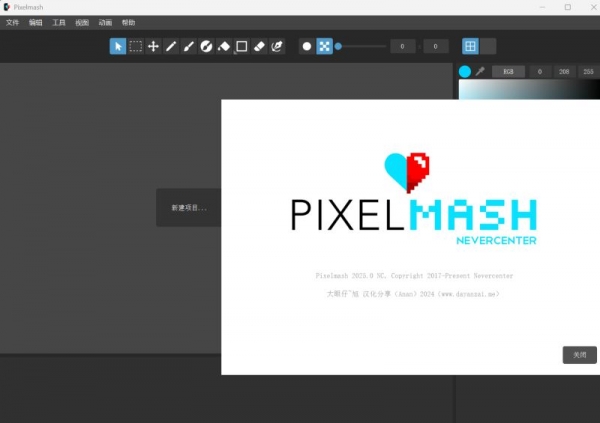This screenshot has height=423, width=600.
Task: Toggle the dithered pixel brush mode
Action: tap(324, 46)
